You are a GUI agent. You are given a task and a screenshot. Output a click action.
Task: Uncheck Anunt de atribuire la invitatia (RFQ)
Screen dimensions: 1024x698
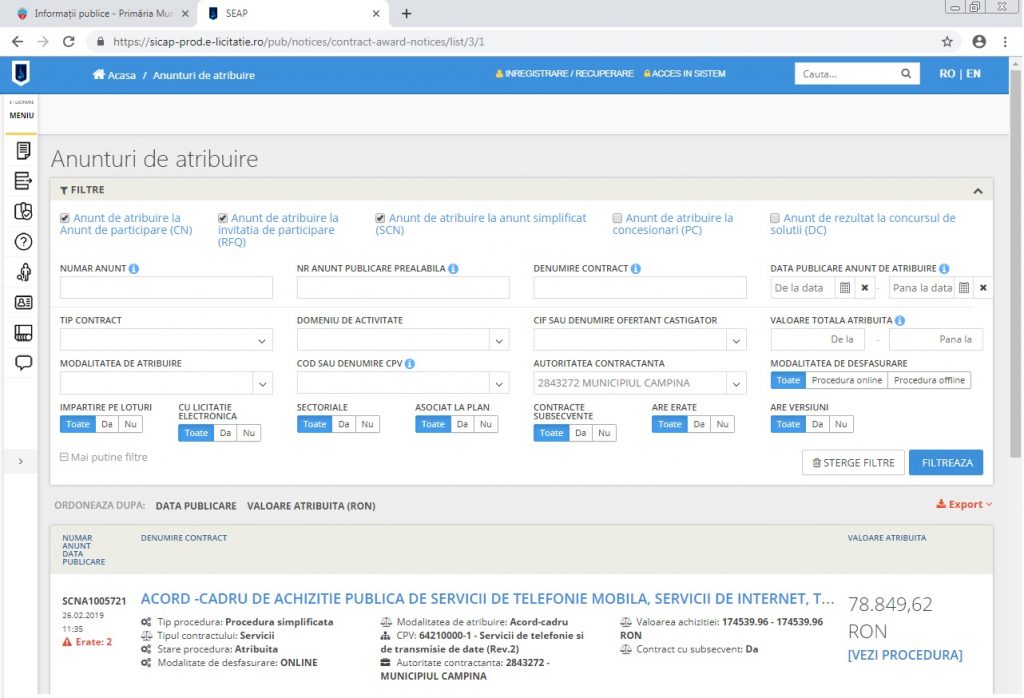[223, 218]
